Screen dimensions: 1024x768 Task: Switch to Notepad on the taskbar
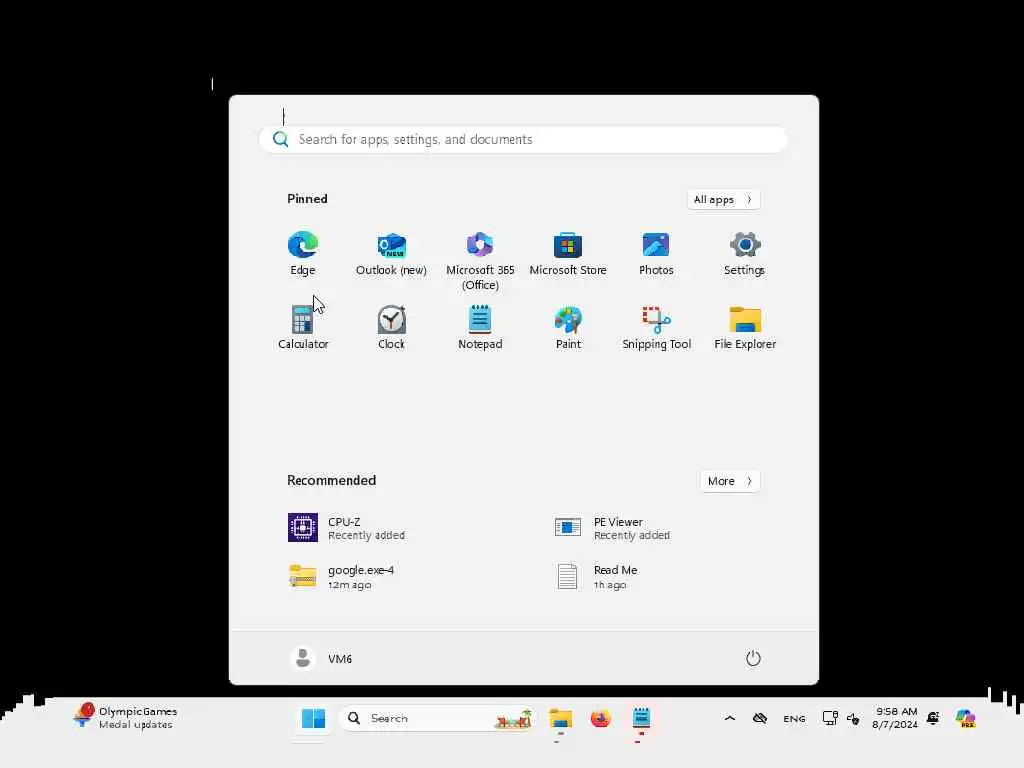coord(641,718)
